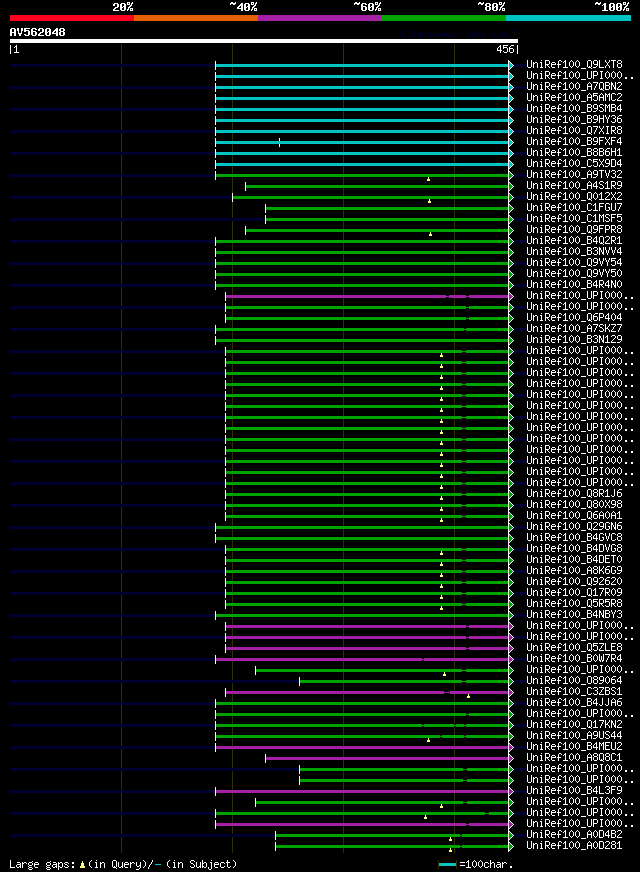This screenshot has height=872, width=640.
Task: Open hit UniRef100_Q5R5R8
Action: pyautogui.click(x=574, y=604)
